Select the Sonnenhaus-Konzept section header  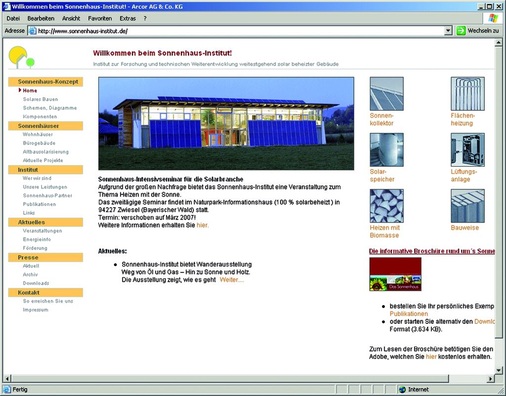click(x=46, y=82)
